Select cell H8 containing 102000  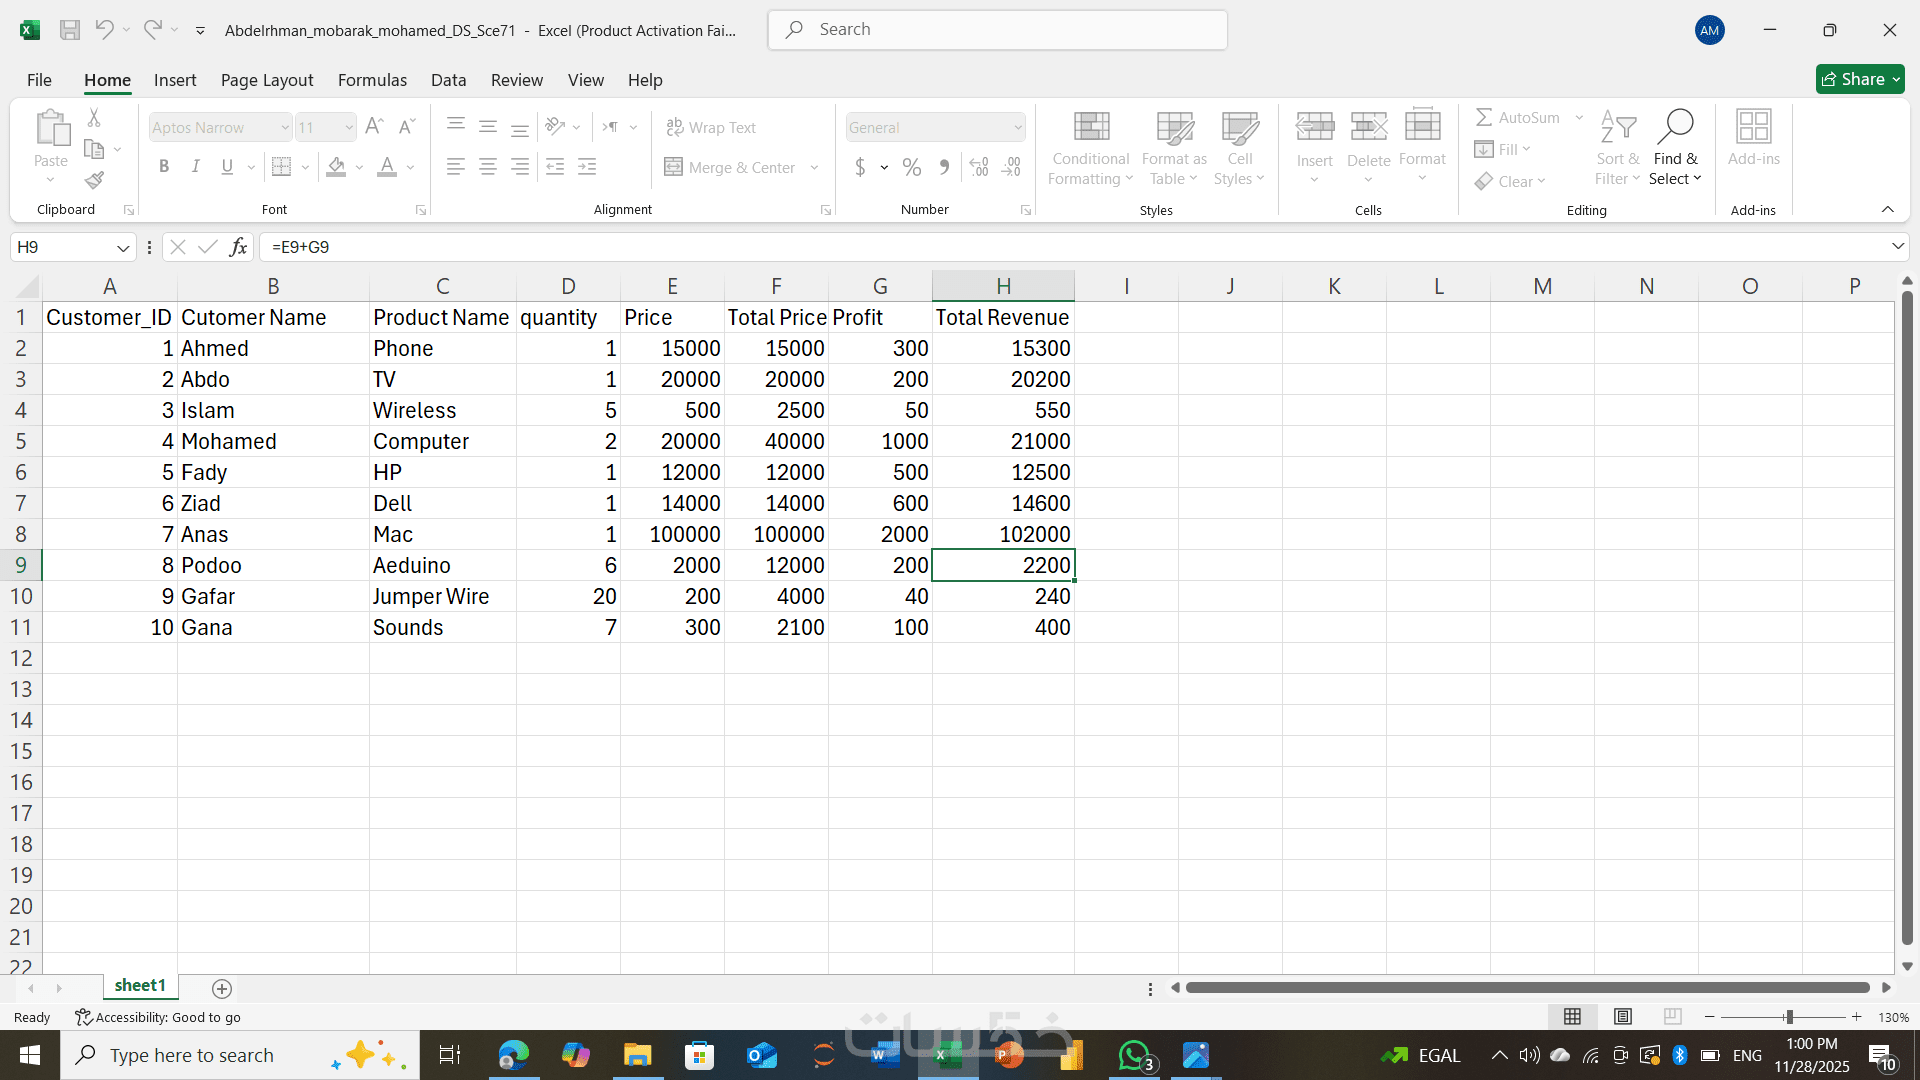pos(1003,534)
